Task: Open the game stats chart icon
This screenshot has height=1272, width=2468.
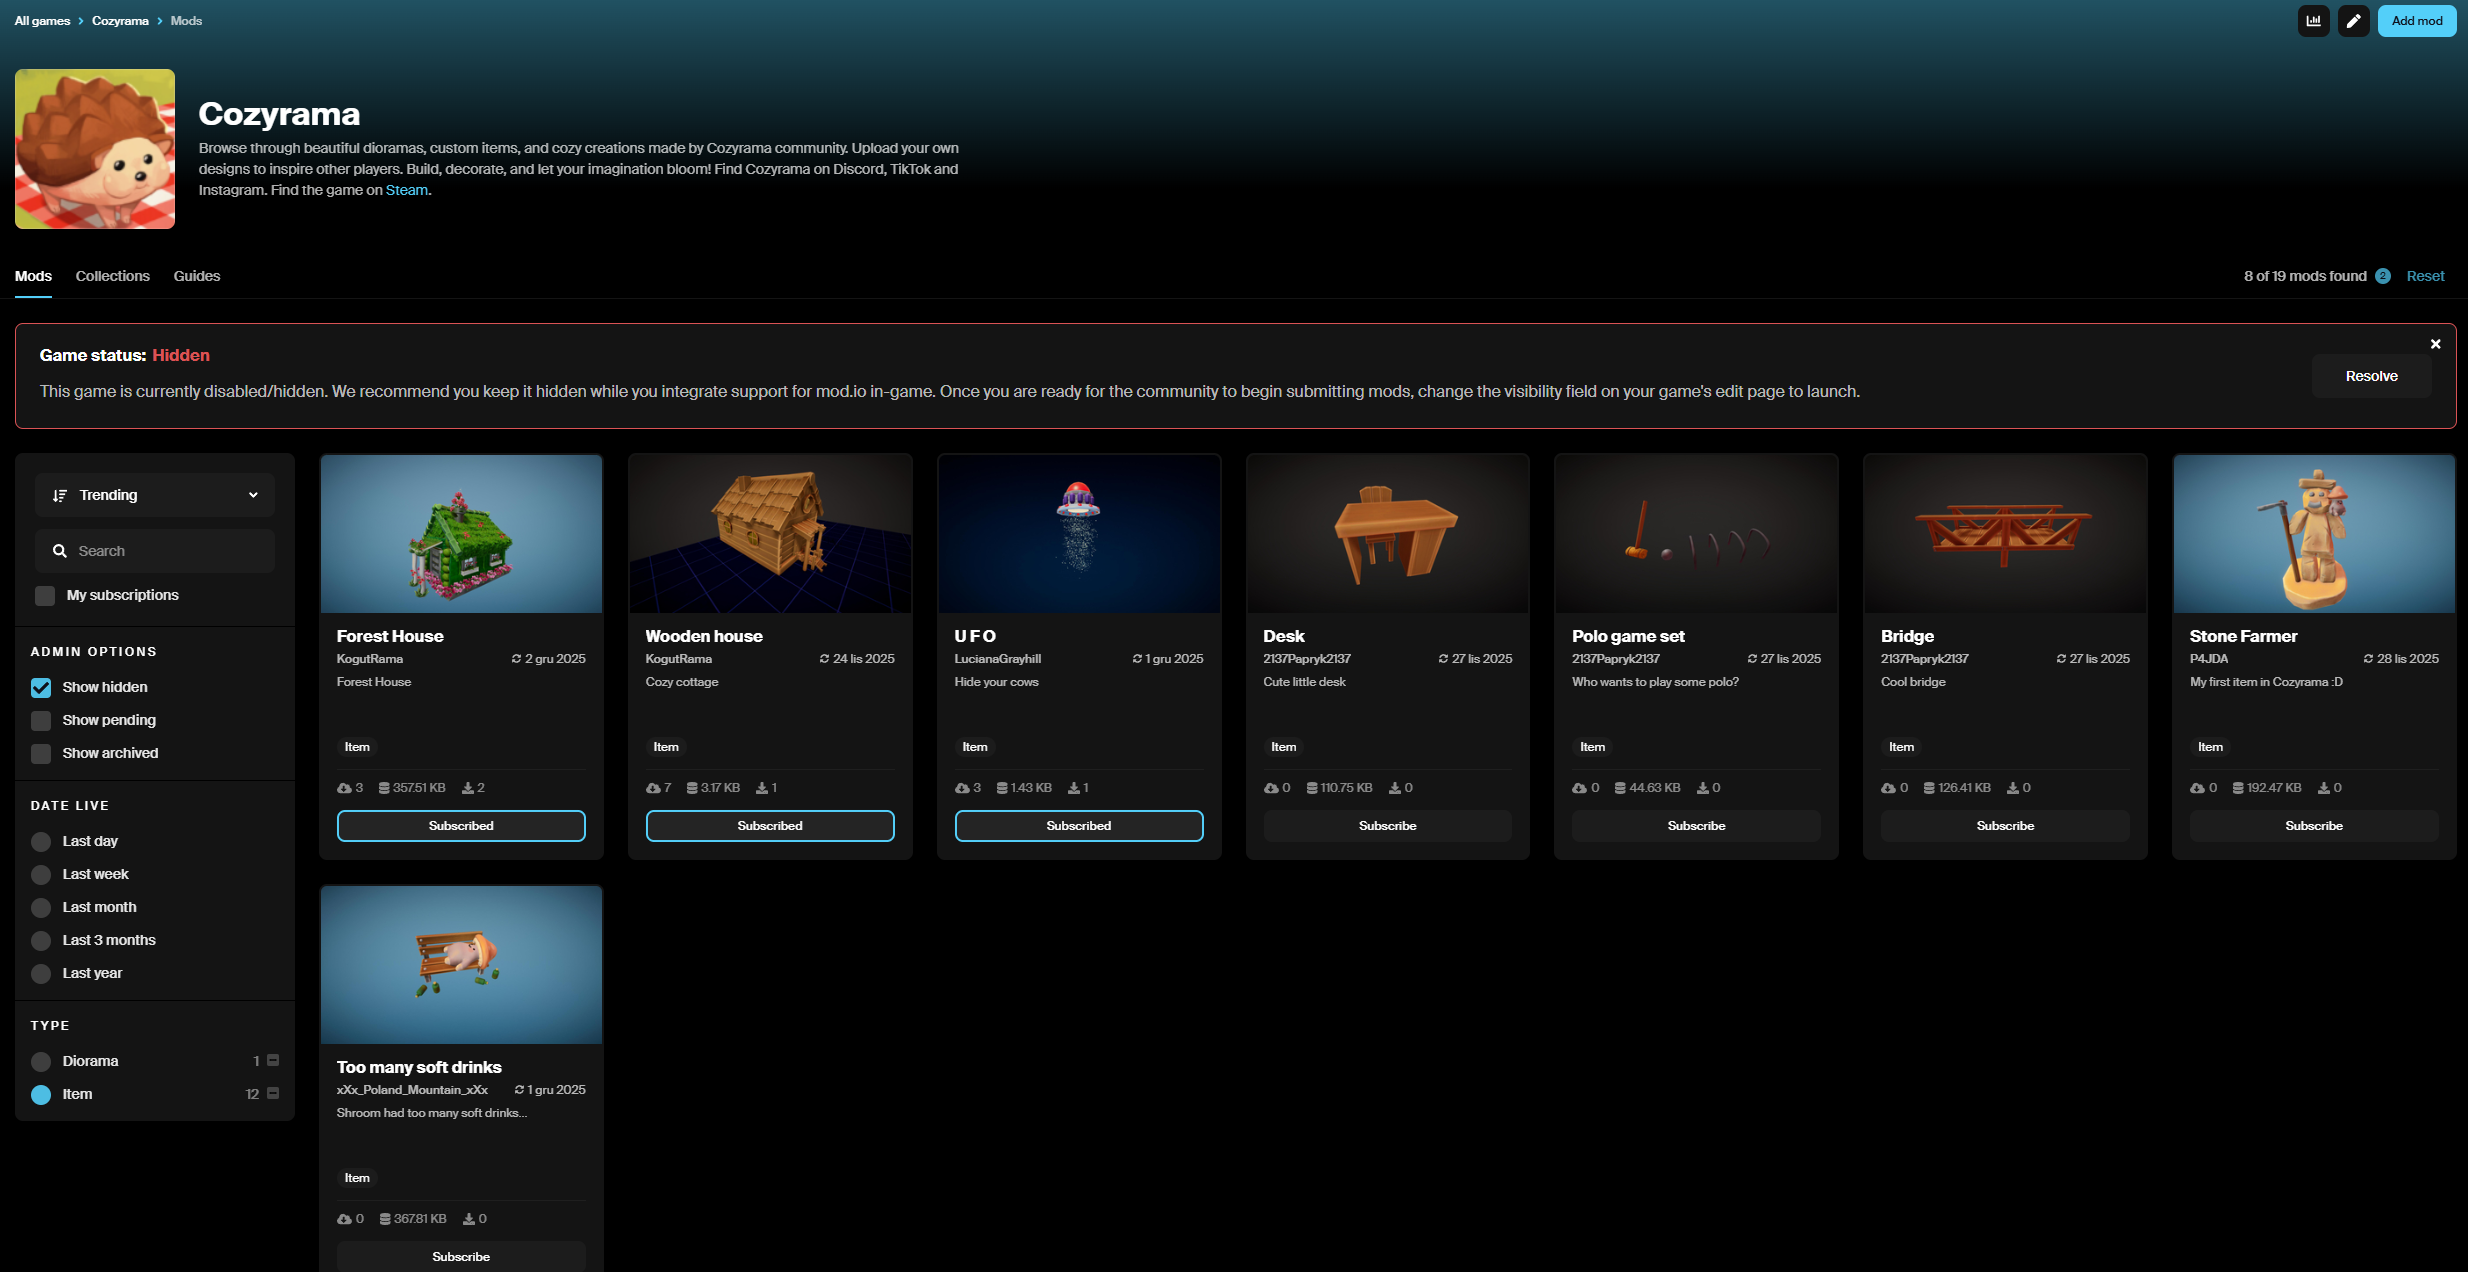Action: tap(2313, 21)
